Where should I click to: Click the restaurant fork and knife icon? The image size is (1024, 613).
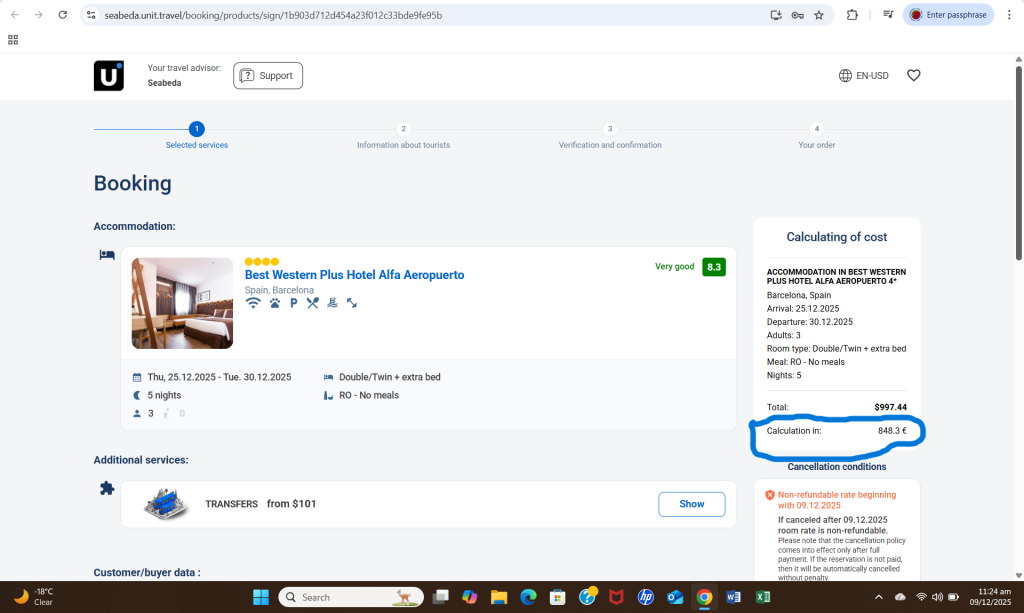(313, 303)
